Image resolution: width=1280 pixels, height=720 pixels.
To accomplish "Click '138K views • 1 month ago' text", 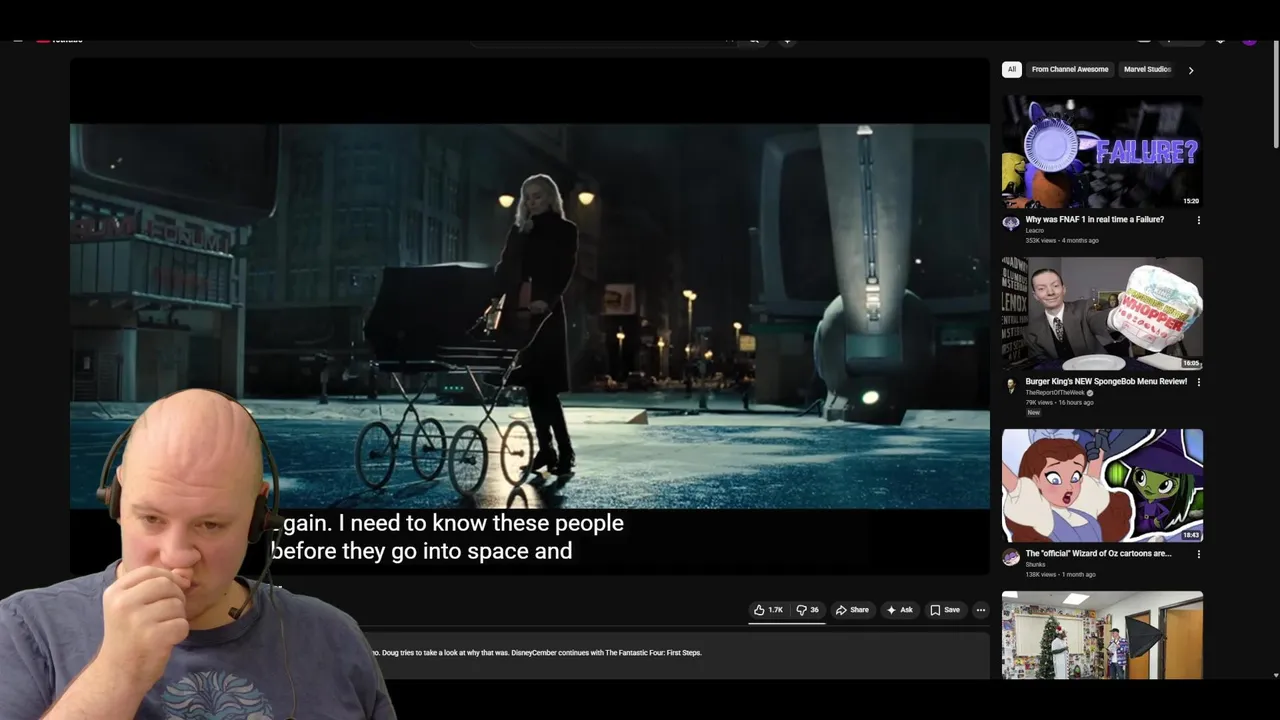I will pos(1060,575).
